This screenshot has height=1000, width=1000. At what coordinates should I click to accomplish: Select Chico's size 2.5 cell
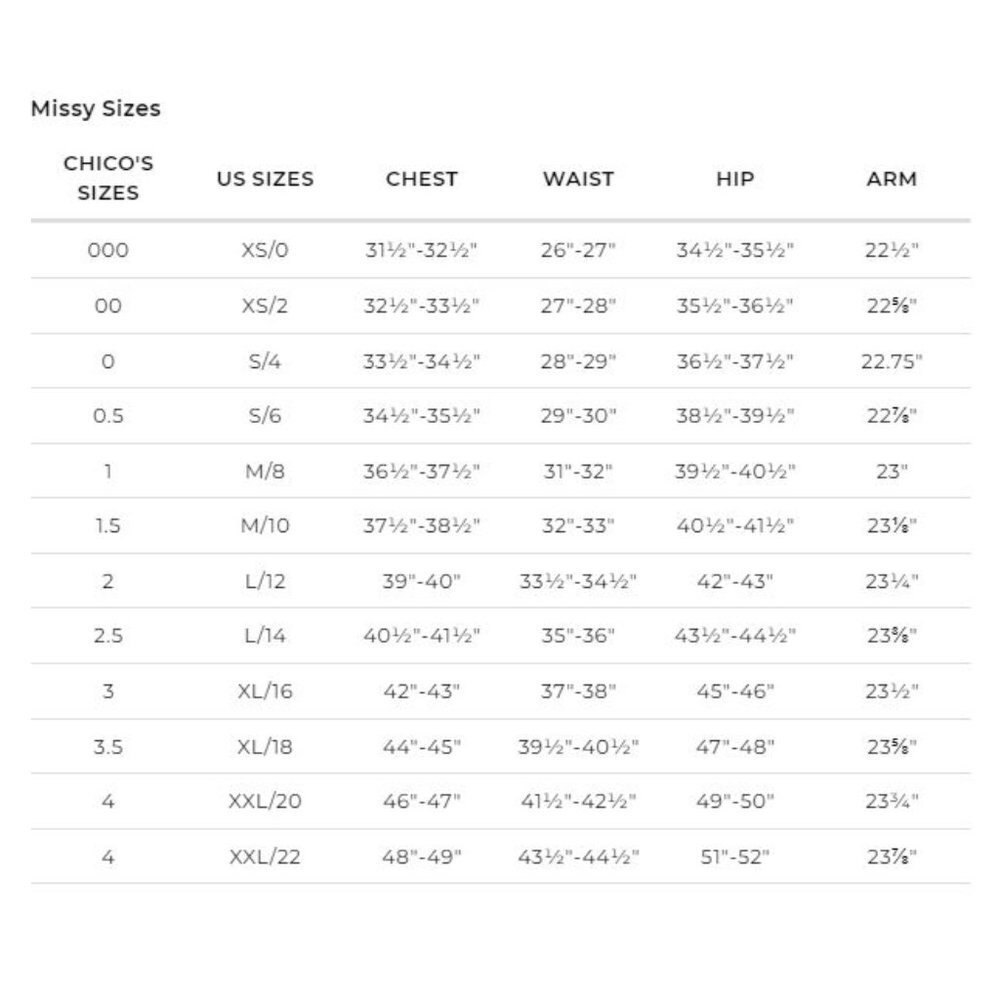(x=108, y=636)
